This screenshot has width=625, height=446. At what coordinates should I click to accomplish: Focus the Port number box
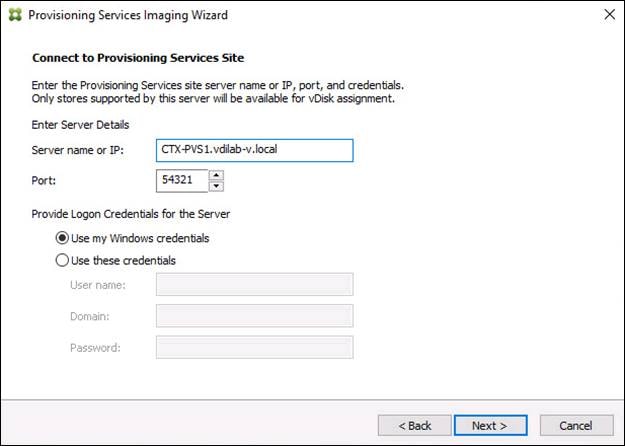(x=181, y=181)
